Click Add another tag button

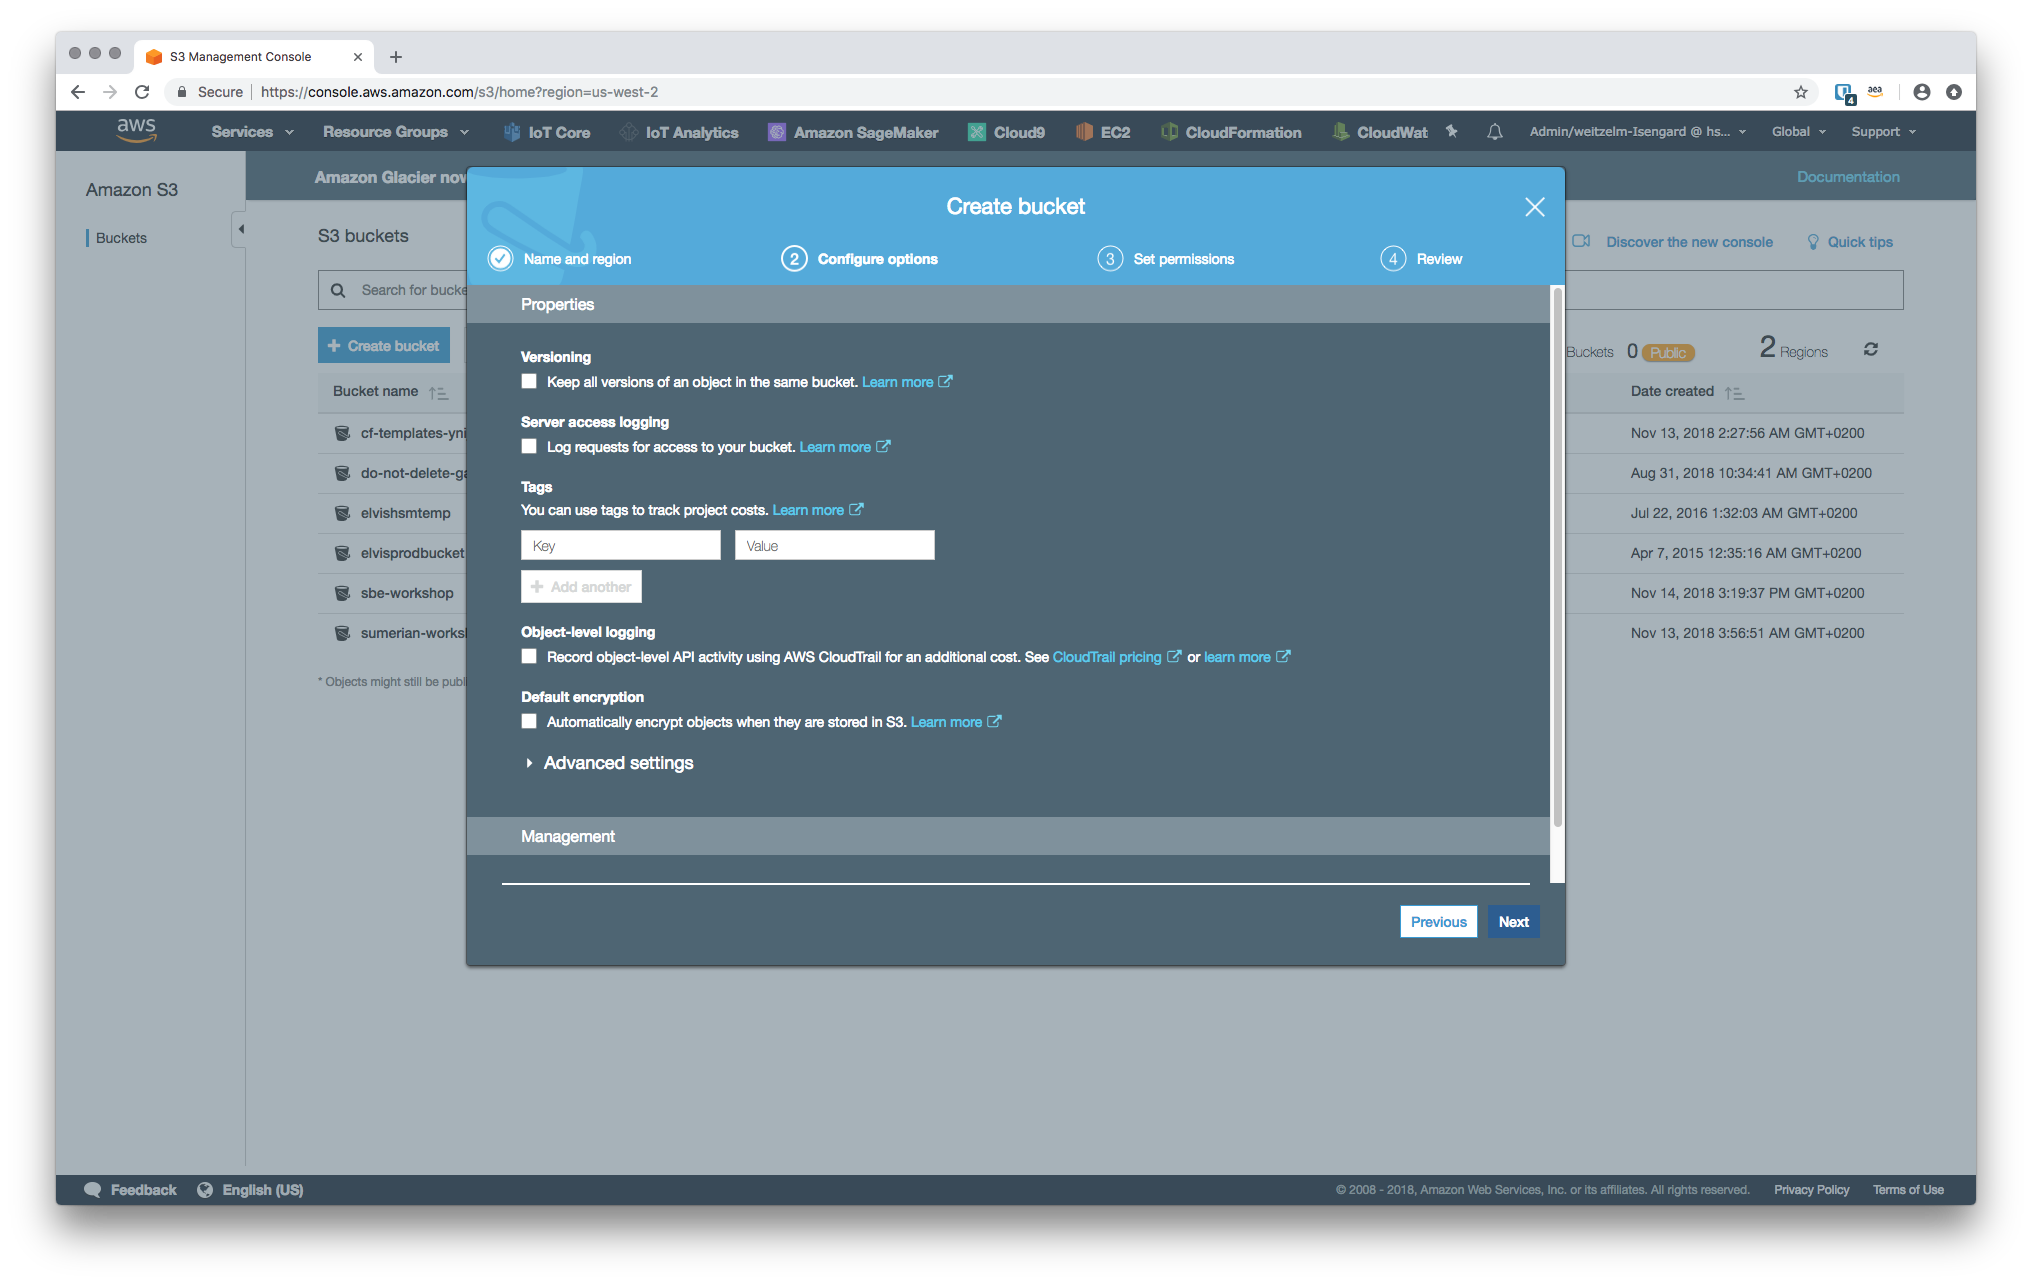(x=581, y=587)
